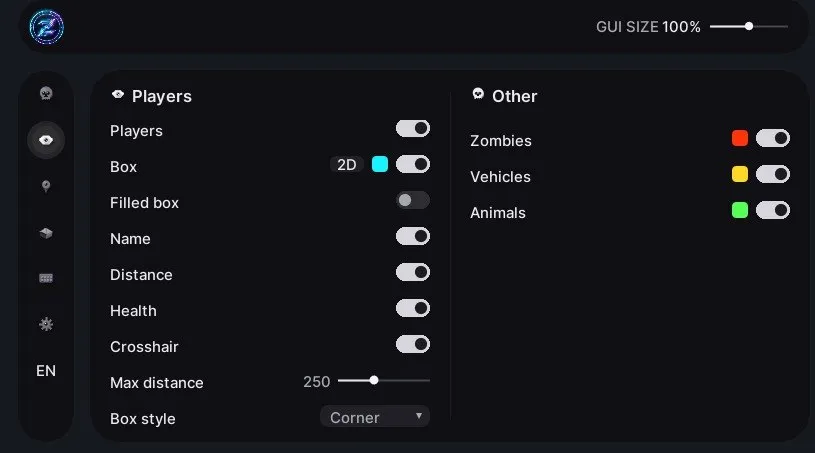This screenshot has height=453, width=815.
Task: Change the 2D box mode selector
Action: coord(347,165)
